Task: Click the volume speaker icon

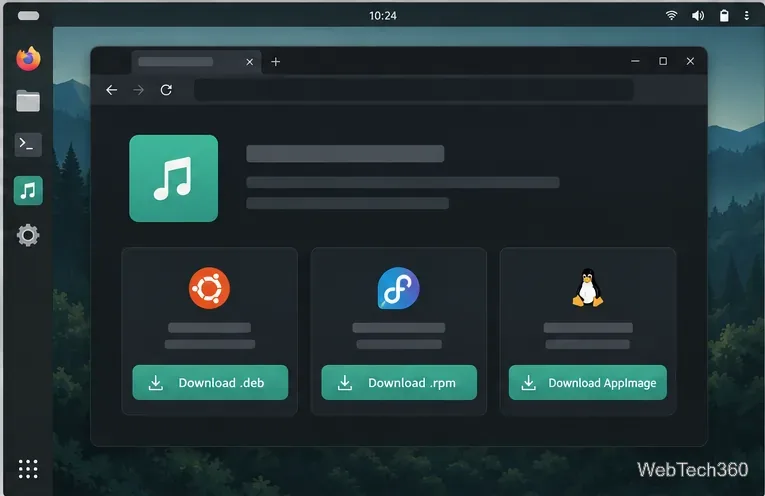Action: coord(698,16)
